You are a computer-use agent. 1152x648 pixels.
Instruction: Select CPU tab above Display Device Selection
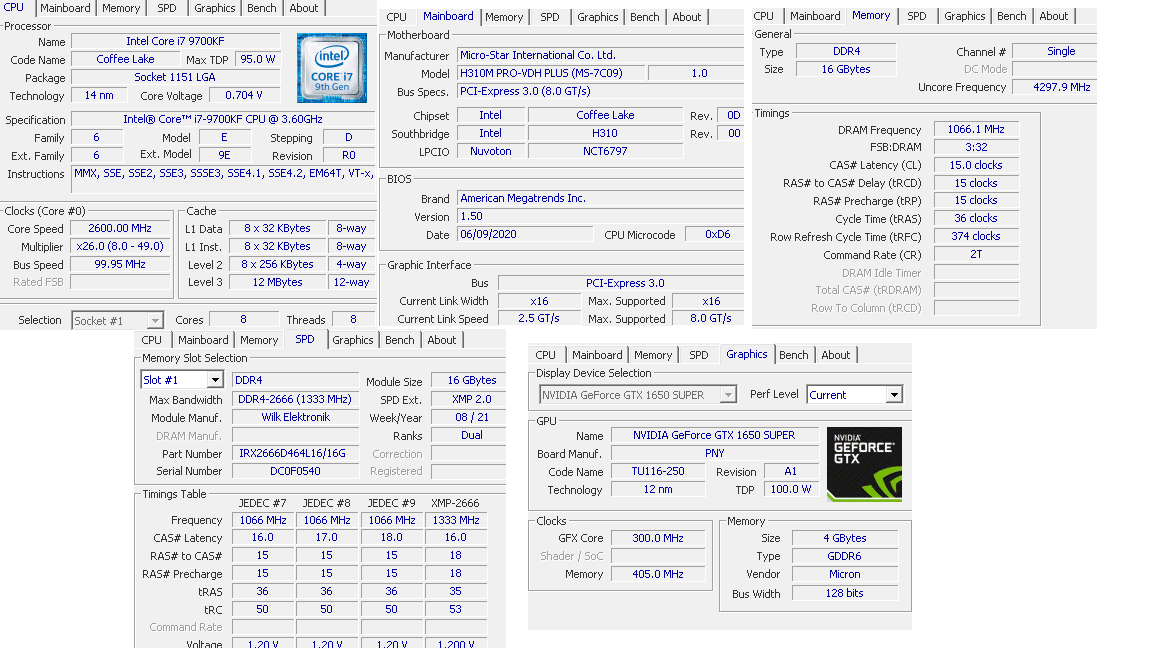[545, 355]
